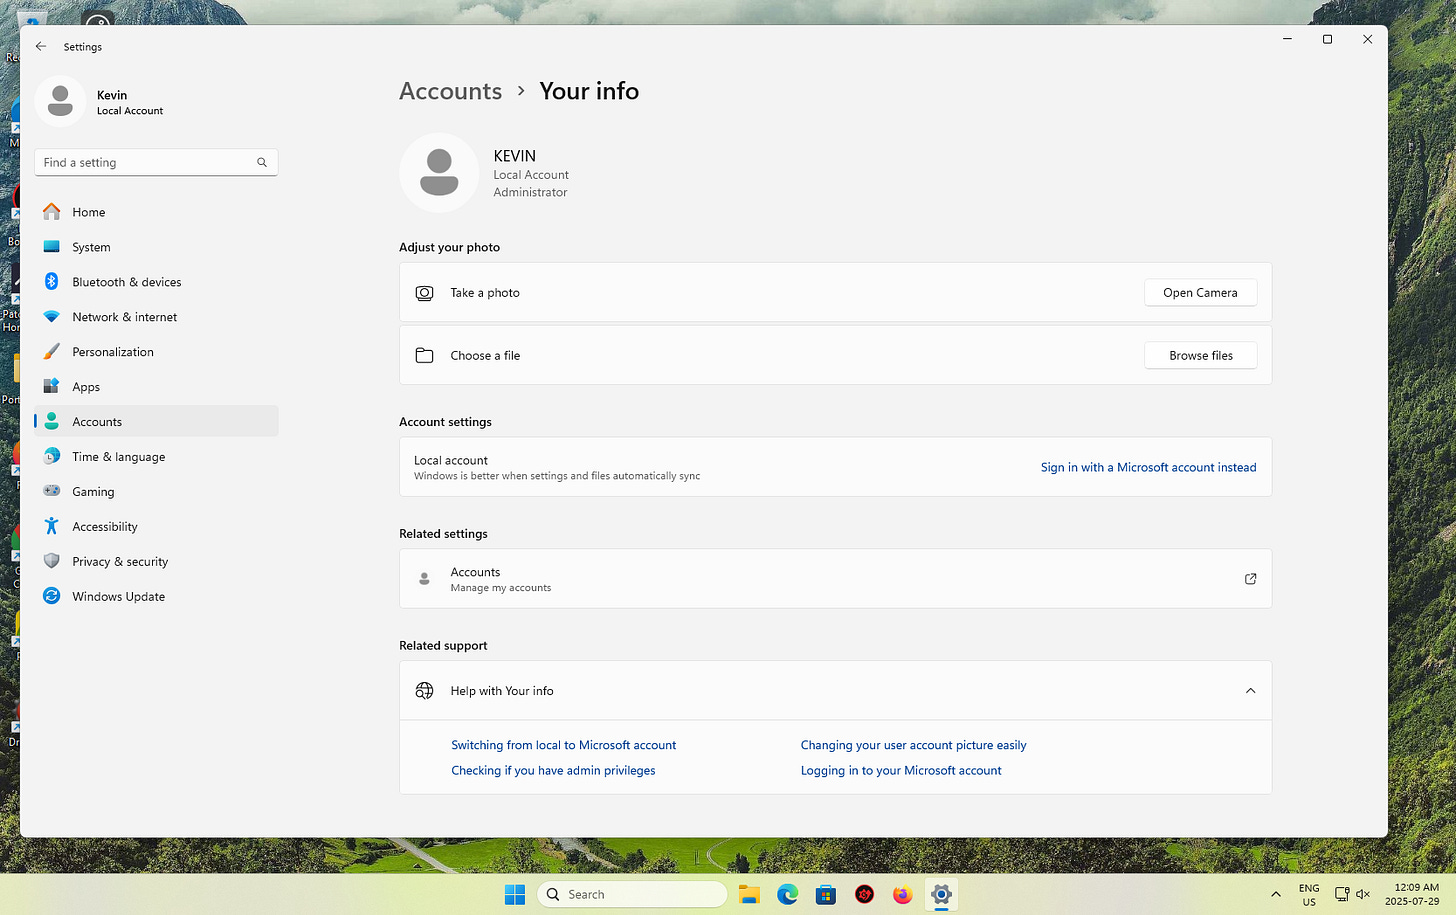Click the Settings gear in the taskbar
1456x915 pixels.
(x=941, y=894)
